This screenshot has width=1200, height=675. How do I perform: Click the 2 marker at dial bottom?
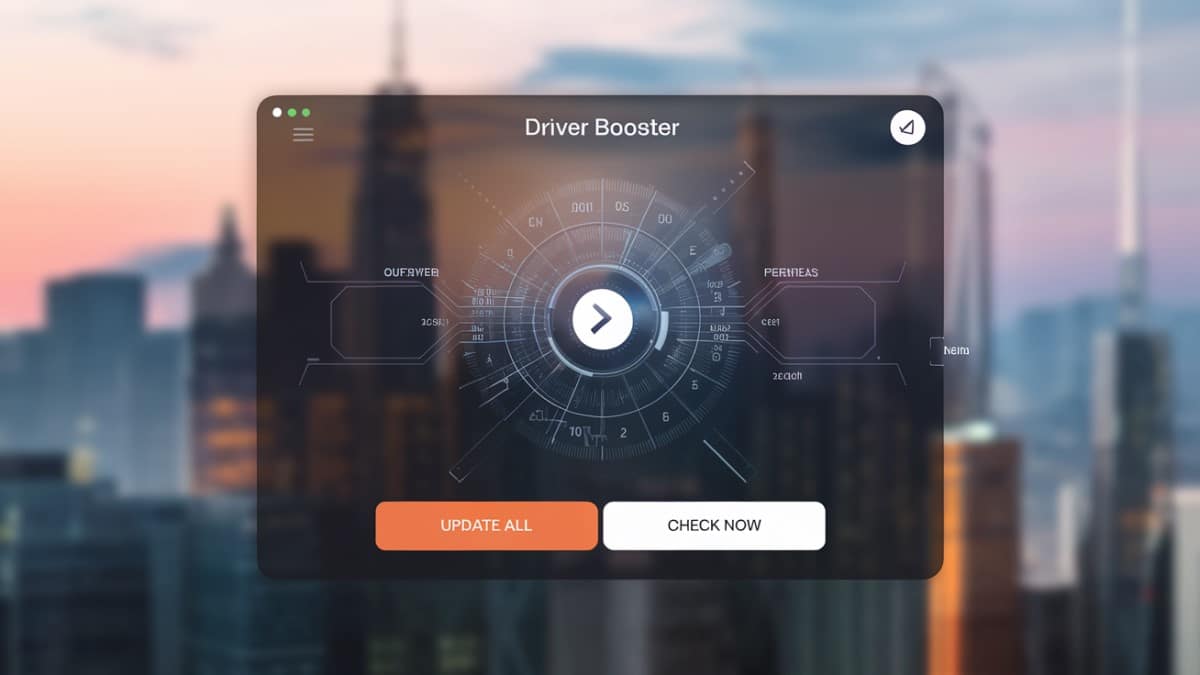[623, 433]
